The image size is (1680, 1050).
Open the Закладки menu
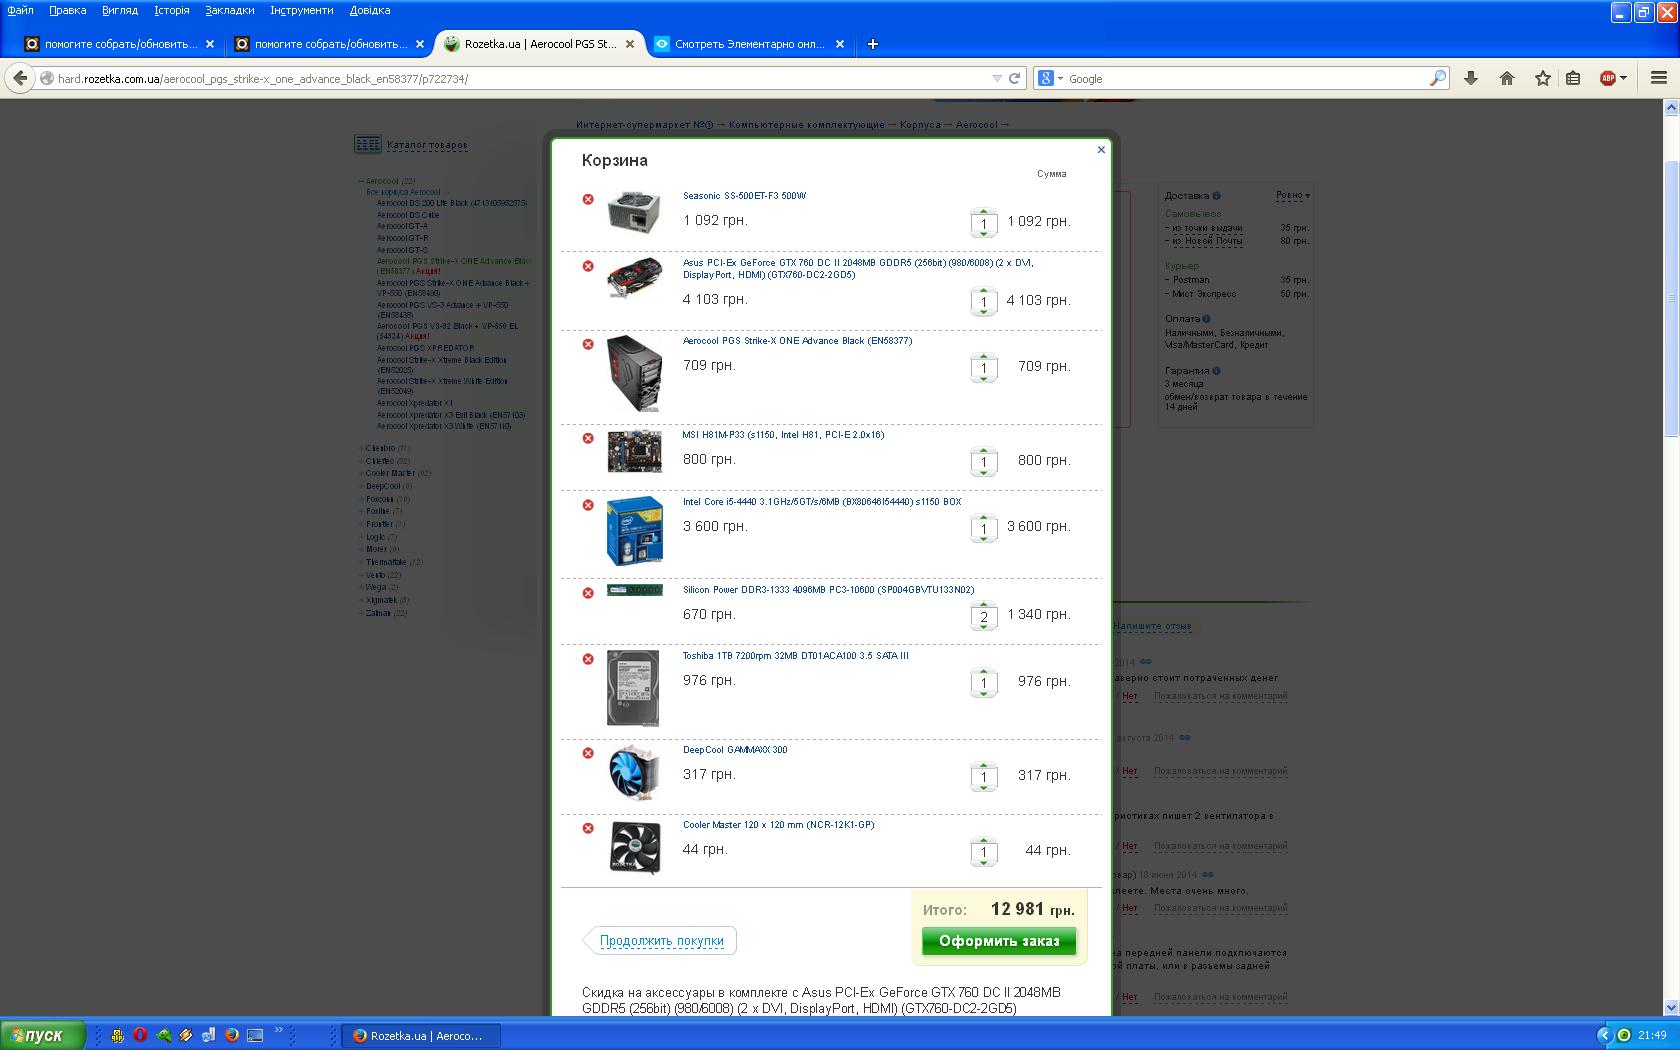point(229,10)
